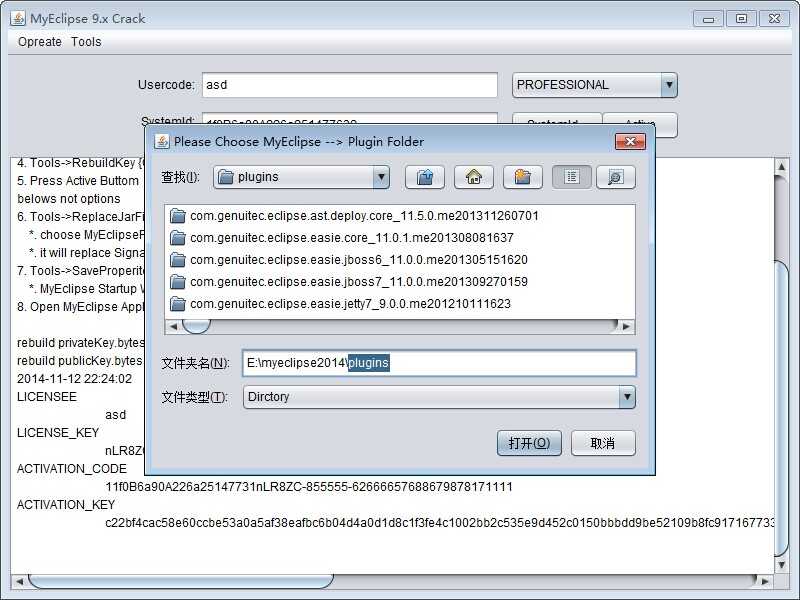This screenshot has height=600, width=800.
Task: Click Java icon in plugin dialog title
Action: (162, 141)
